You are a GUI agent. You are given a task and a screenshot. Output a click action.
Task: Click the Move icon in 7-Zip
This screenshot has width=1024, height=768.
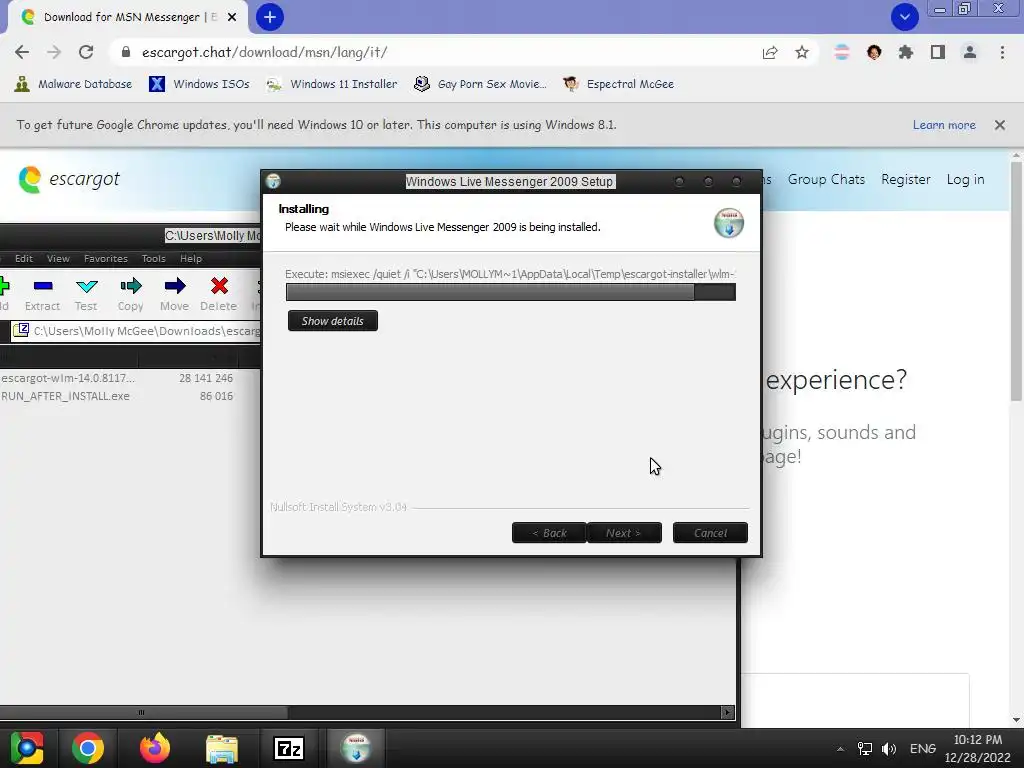(174, 293)
